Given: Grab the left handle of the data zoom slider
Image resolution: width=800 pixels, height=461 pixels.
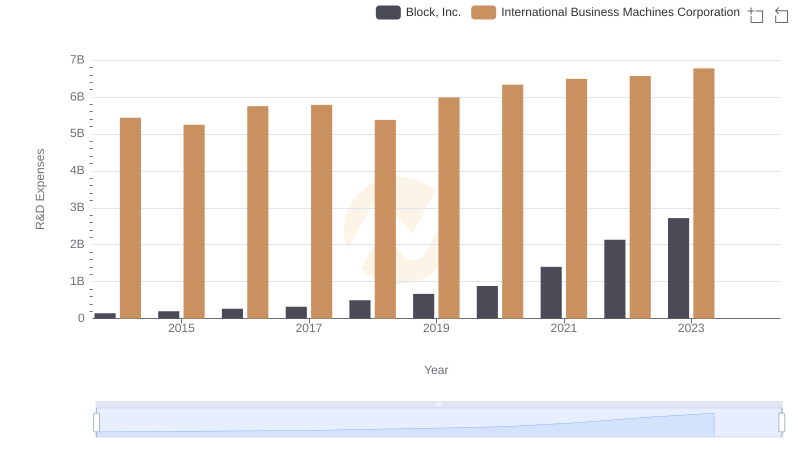Looking at the screenshot, I should point(96,423).
